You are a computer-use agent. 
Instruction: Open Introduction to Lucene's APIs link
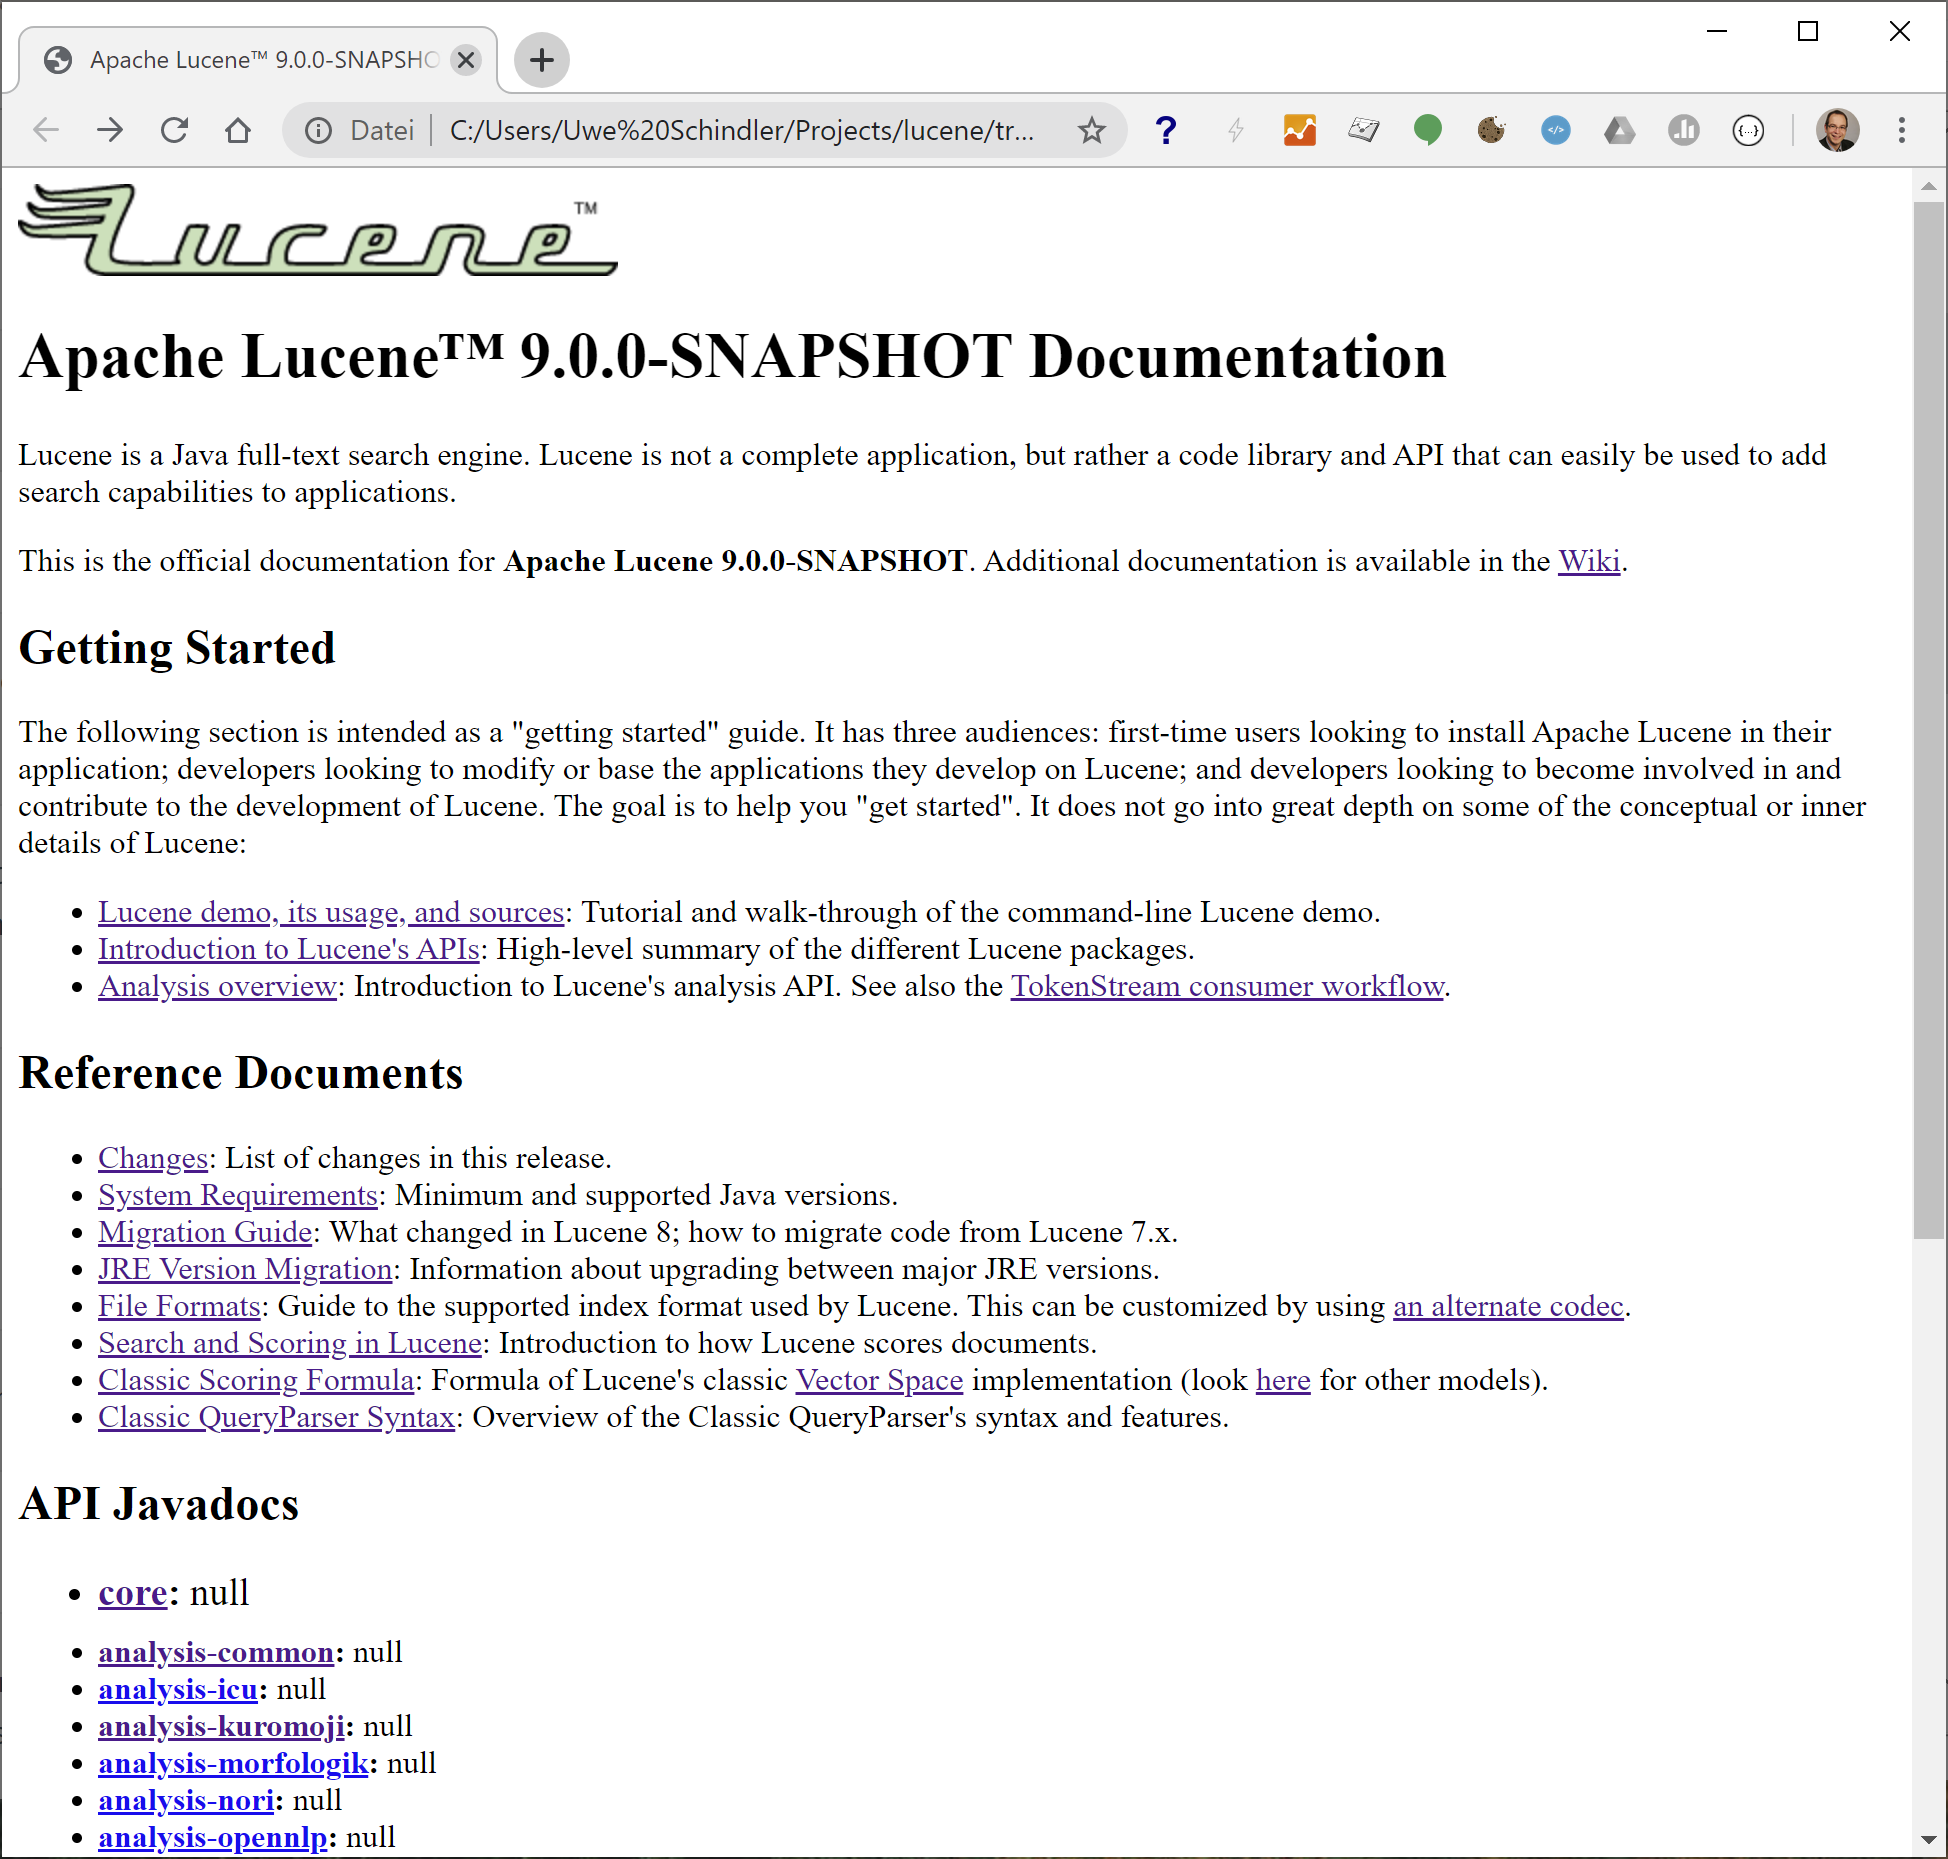coord(289,949)
